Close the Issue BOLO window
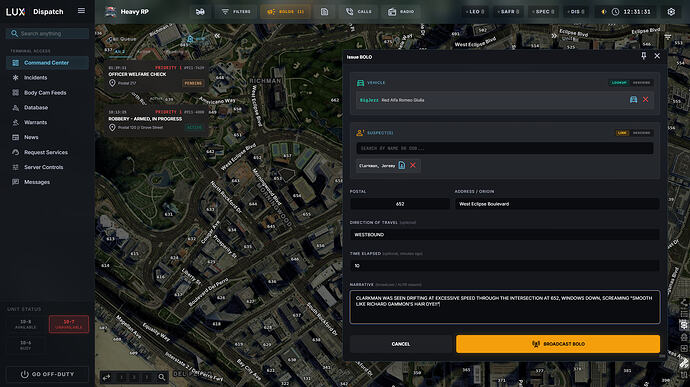Image resolution: width=690 pixels, height=387 pixels. [x=657, y=56]
